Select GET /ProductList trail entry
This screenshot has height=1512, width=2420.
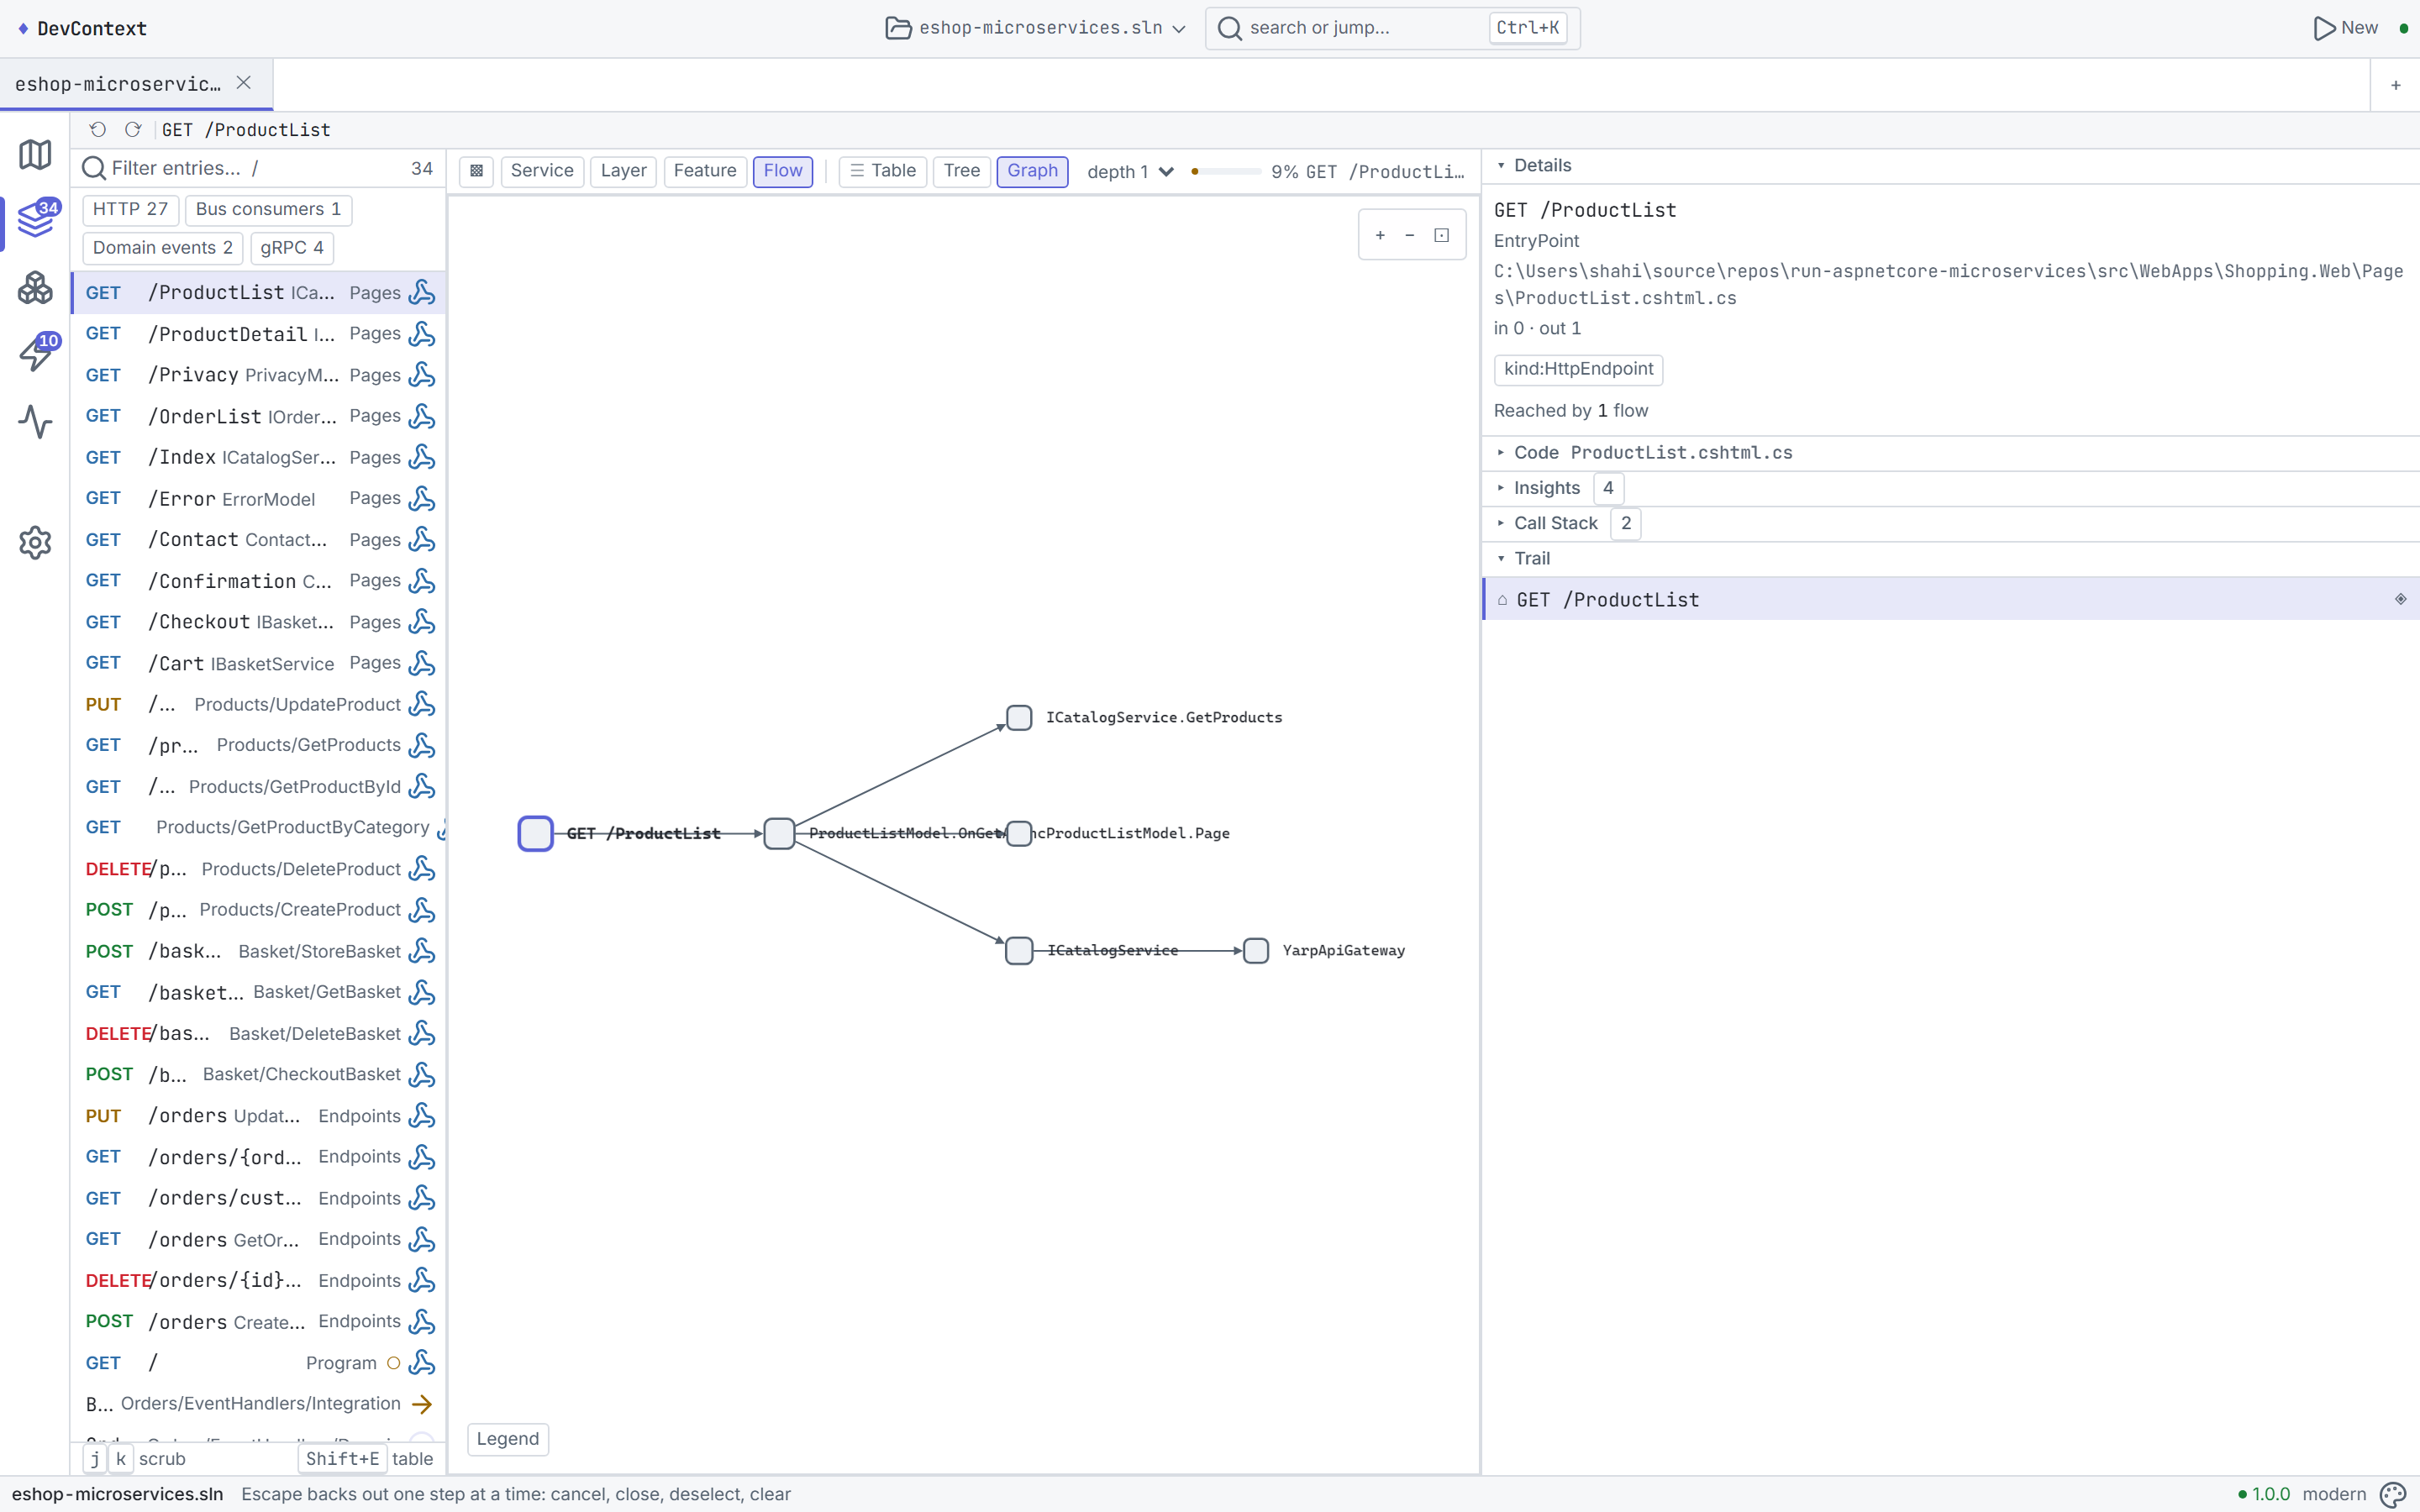(x=1950, y=599)
